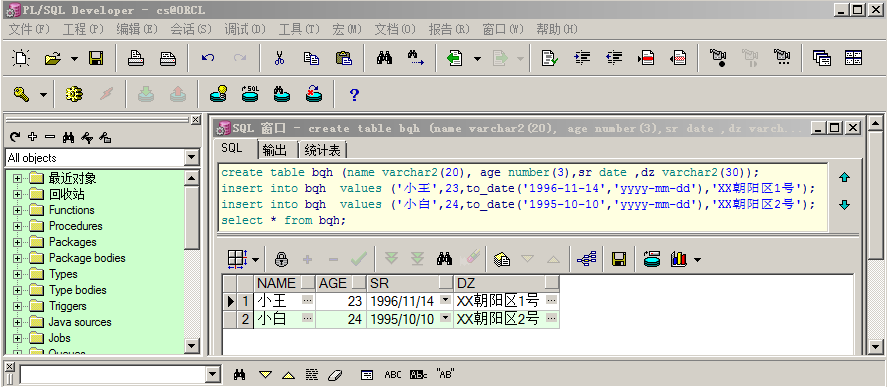Click the Single record view tree icon

[587, 259]
